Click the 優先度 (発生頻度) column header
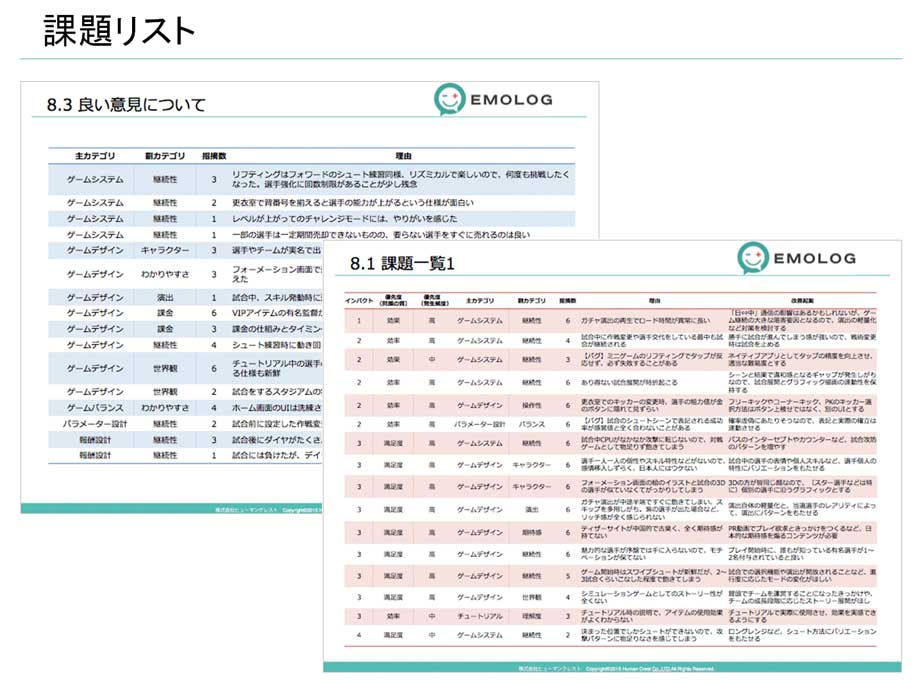Viewport: 921px width, 691px height. point(435,300)
